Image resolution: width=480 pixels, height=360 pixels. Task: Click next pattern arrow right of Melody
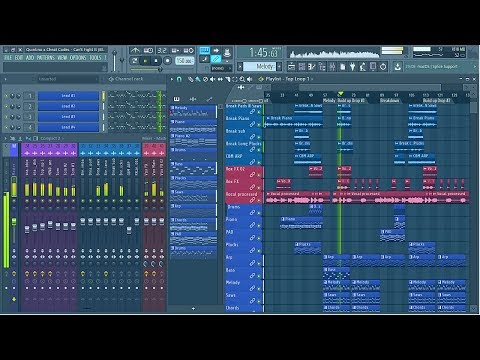[x=279, y=67]
